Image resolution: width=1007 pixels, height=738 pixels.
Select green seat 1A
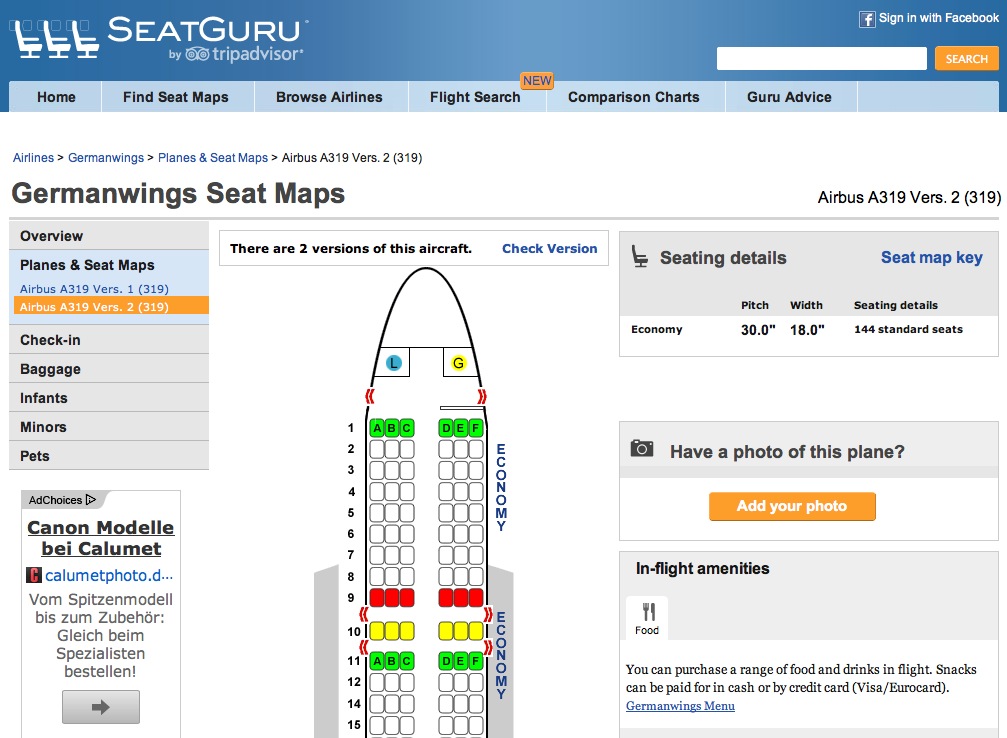pos(377,429)
